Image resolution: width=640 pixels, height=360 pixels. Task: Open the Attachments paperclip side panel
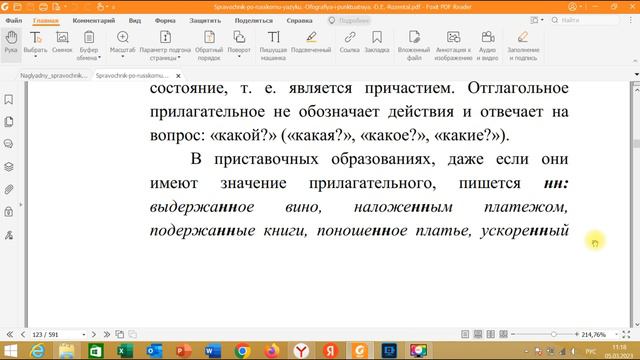tap(9, 189)
